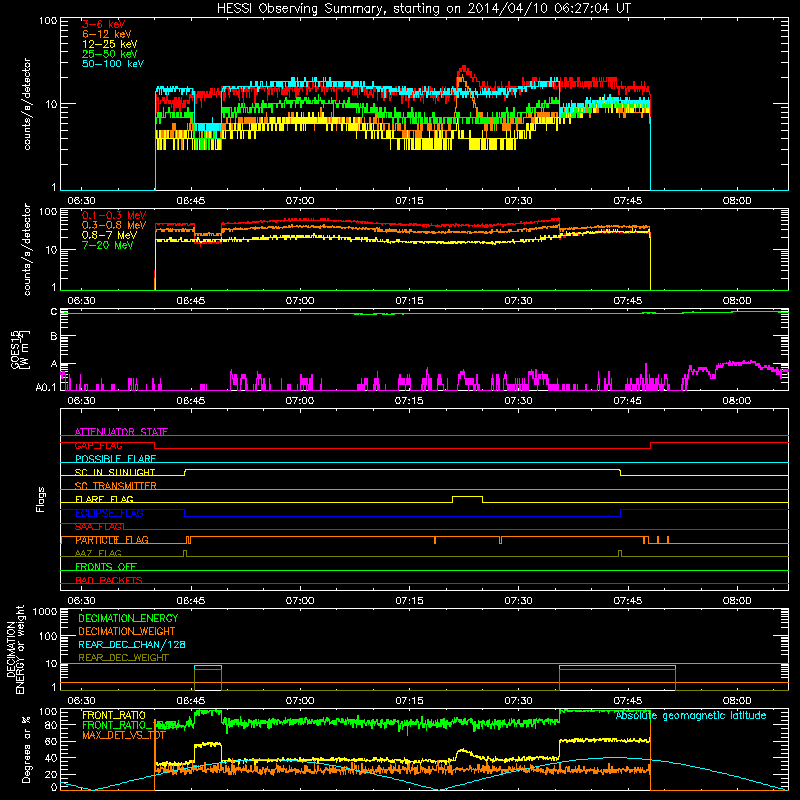This screenshot has width=800, height=800.
Task: Click the REAR_DEC_WEIGHT legend label
Action: (123, 658)
